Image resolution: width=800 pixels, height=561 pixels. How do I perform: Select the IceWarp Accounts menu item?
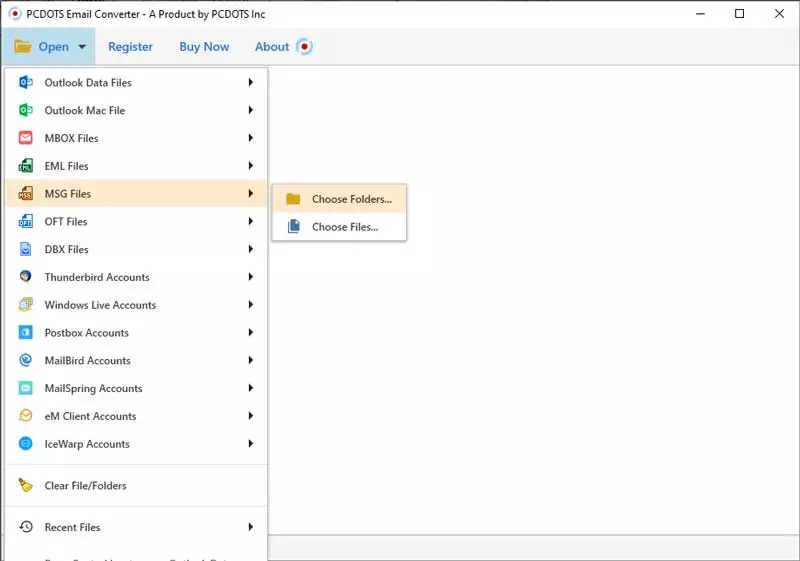136,443
